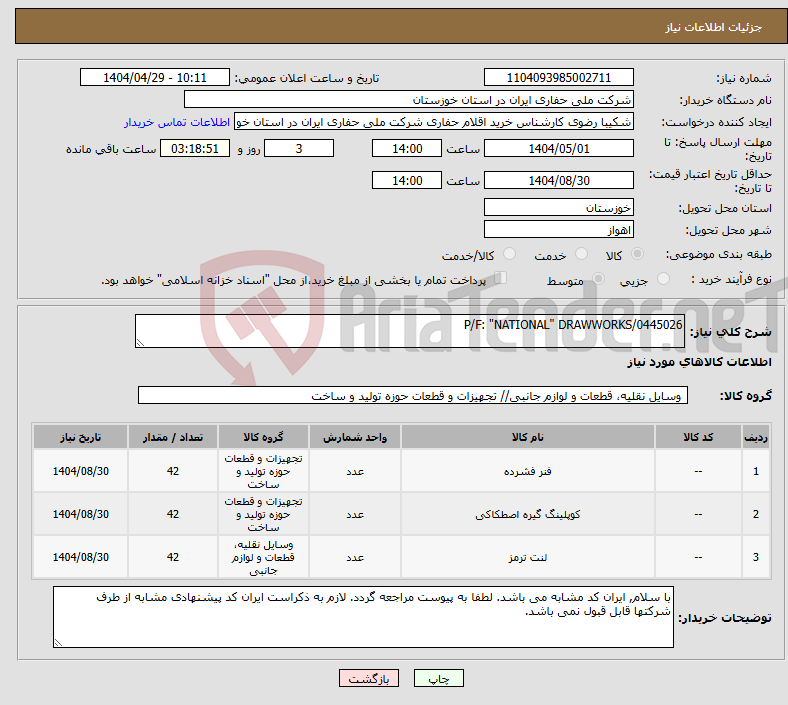
Task: Click the کد کالا column header
Action: [698, 437]
